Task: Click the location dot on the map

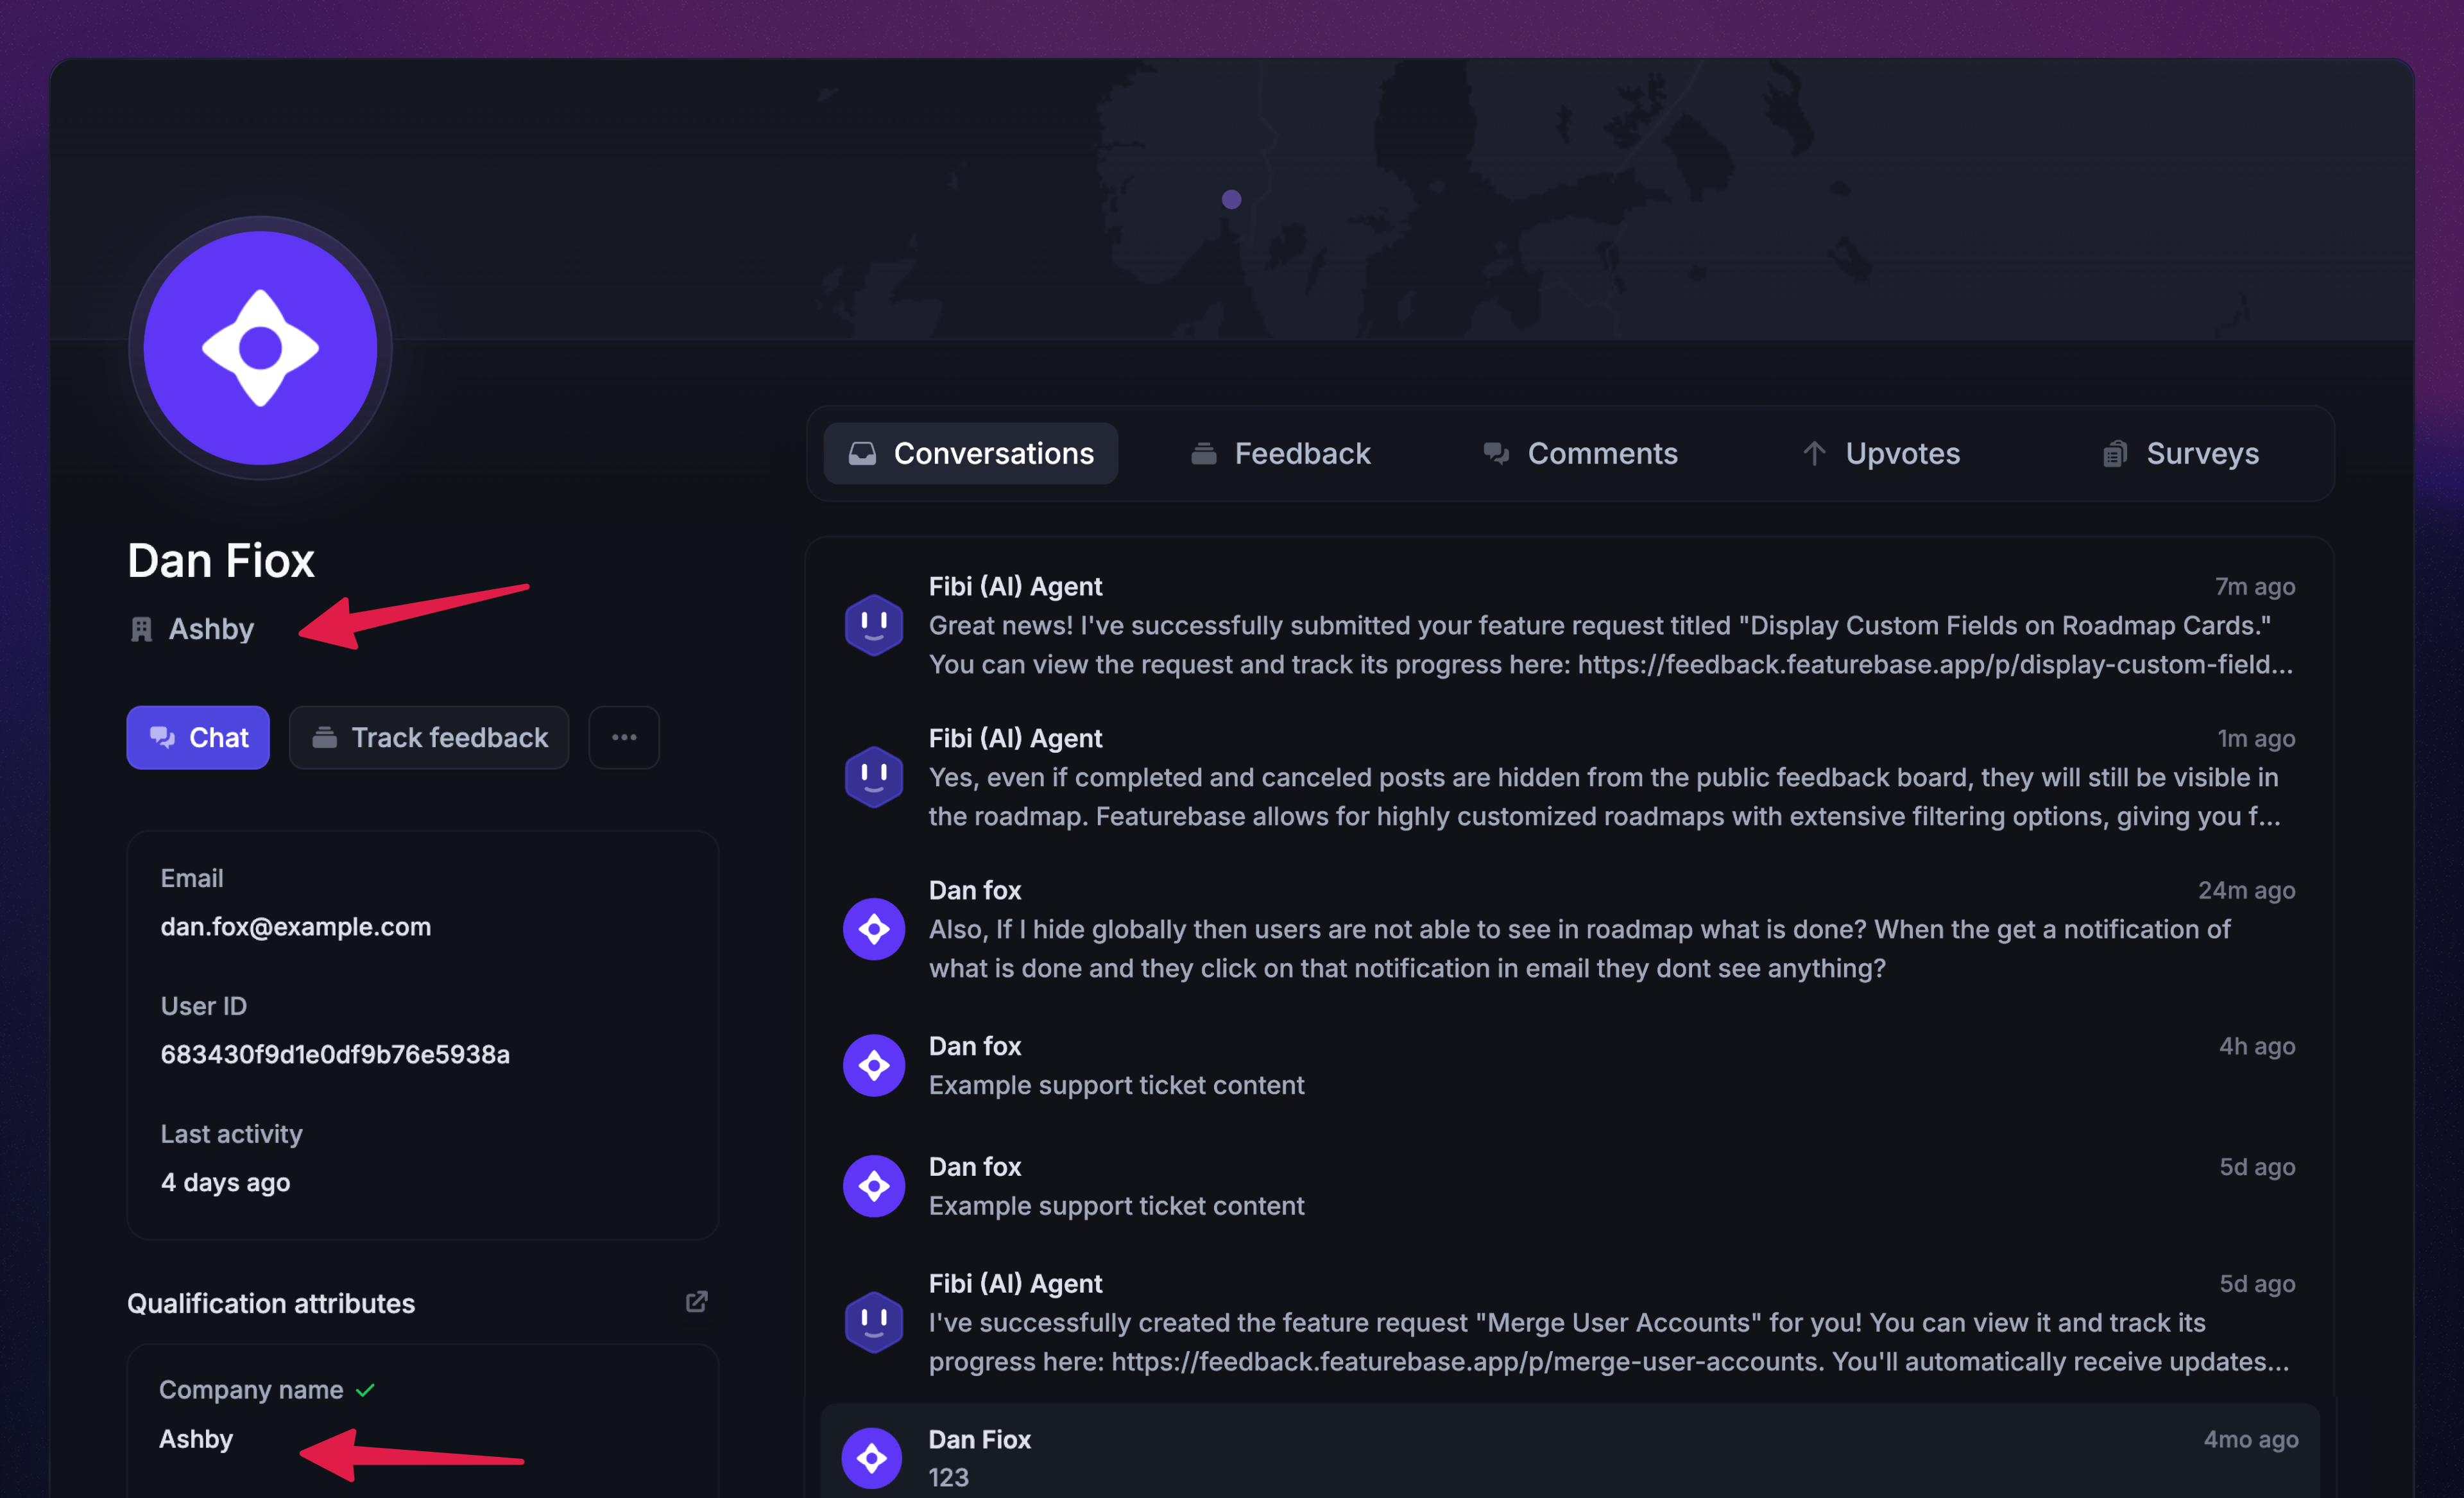Action: [x=1231, y=199]
